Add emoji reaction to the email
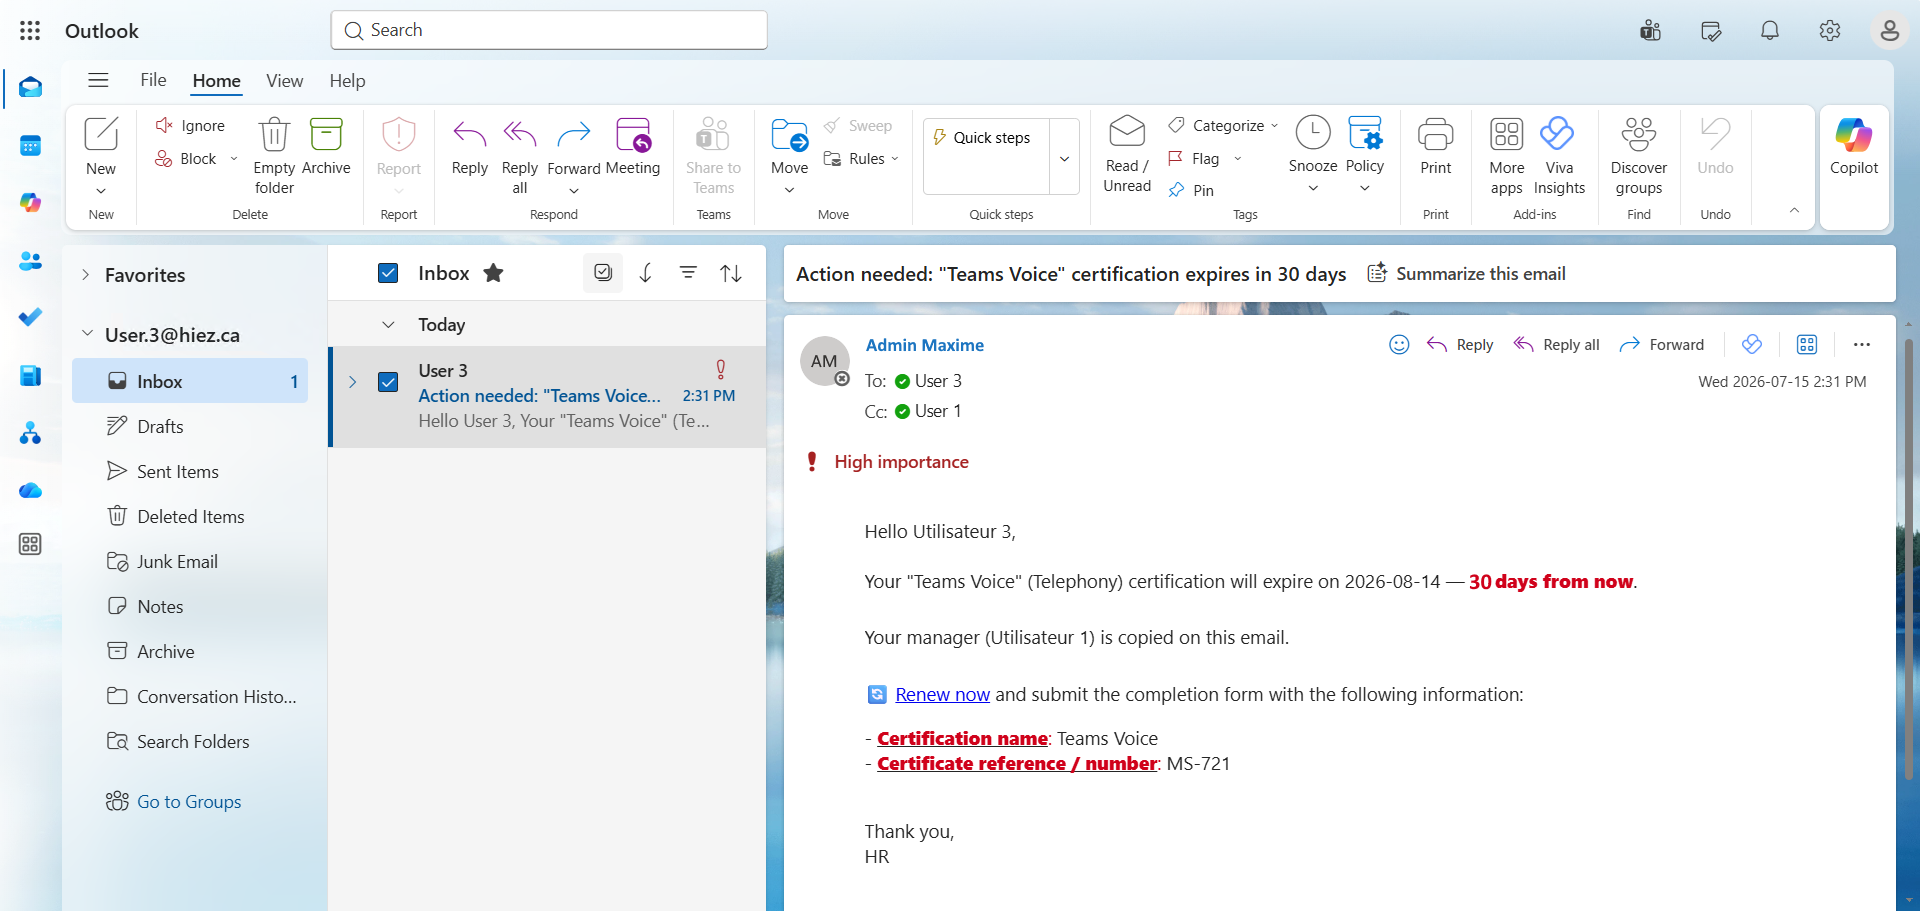The image size is (1920, 911). [1399, 345]
